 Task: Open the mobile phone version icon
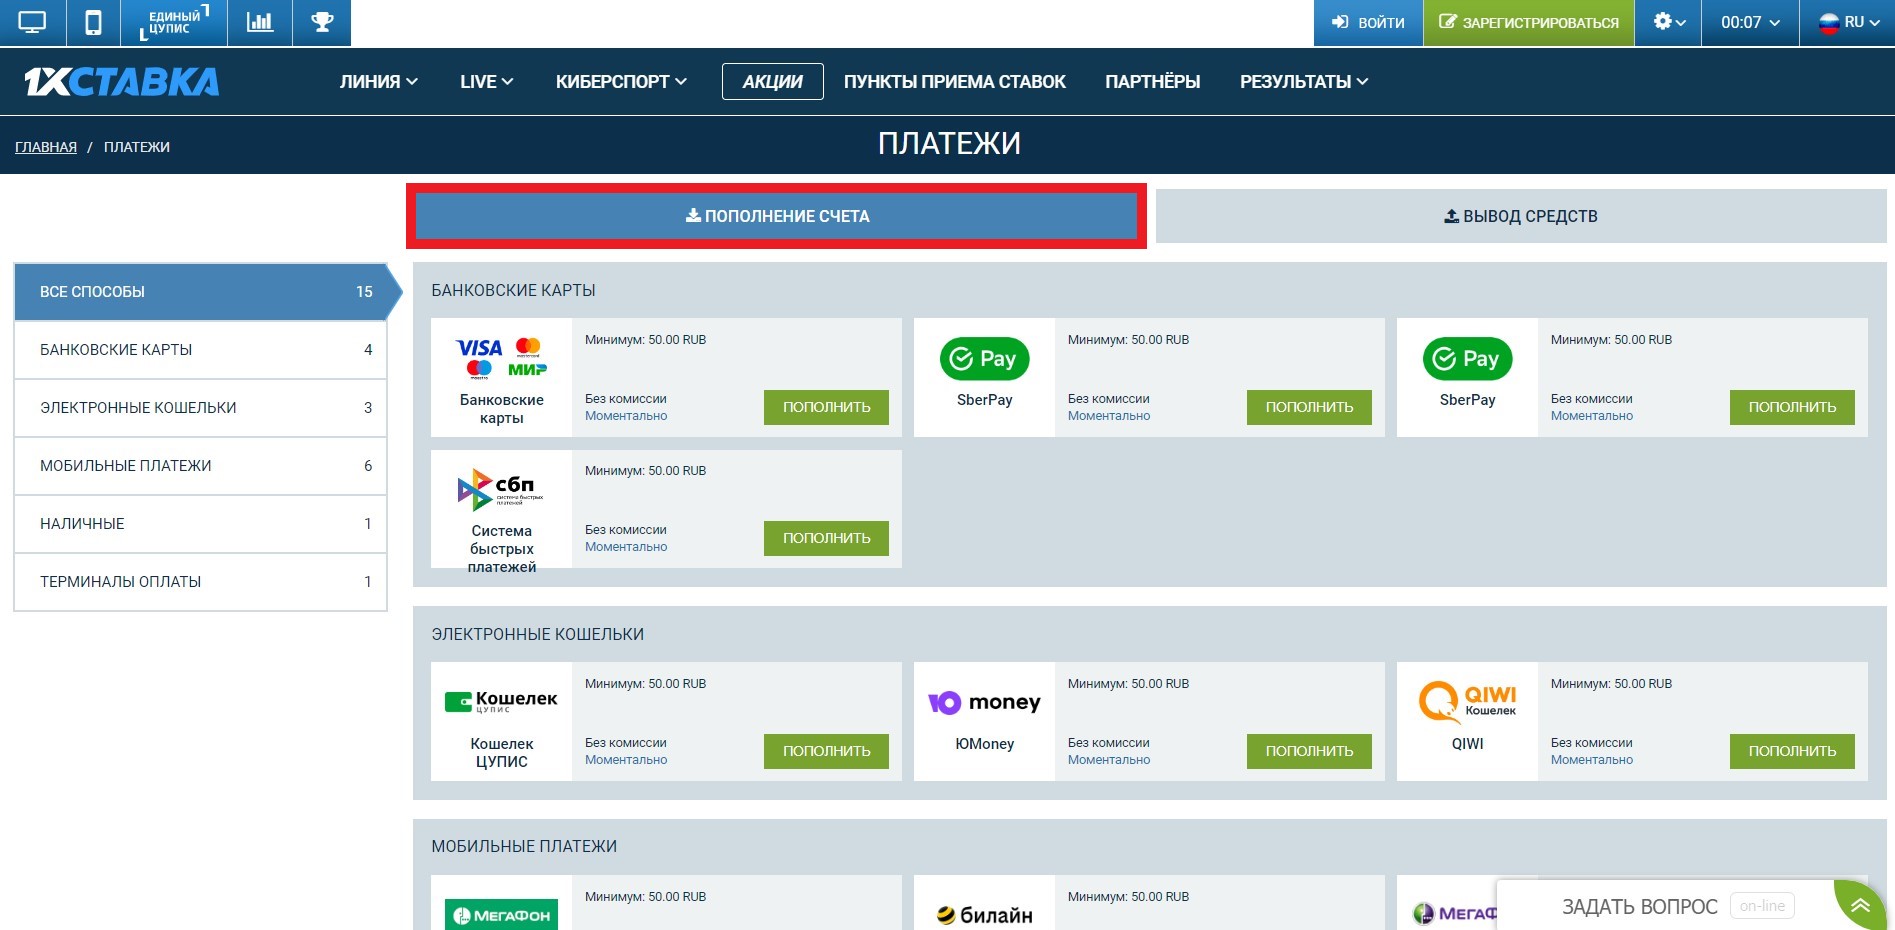[93, 22]
